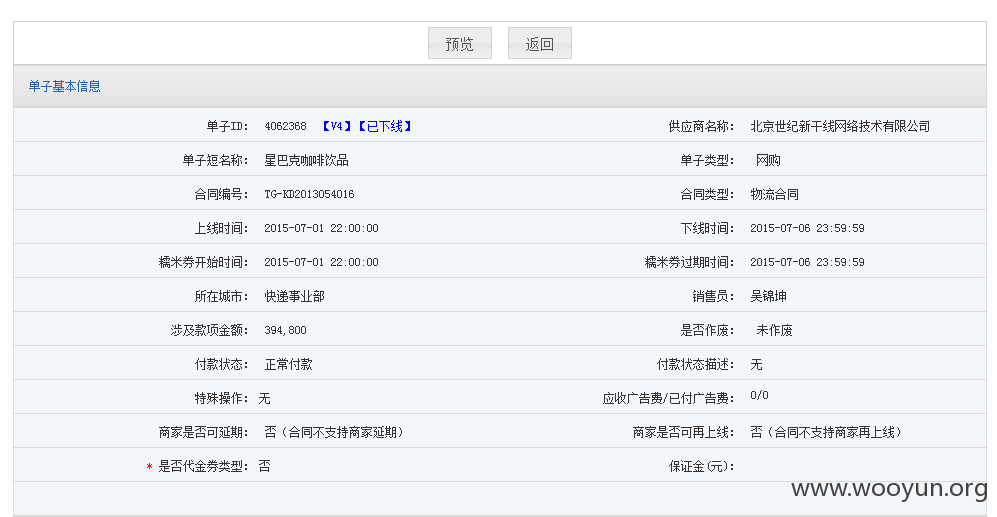Image resolution: width=997 pixels, height=517 pixels.
Task: Select 否（合同不支持商家再上线） value
Action: (826, 432)
